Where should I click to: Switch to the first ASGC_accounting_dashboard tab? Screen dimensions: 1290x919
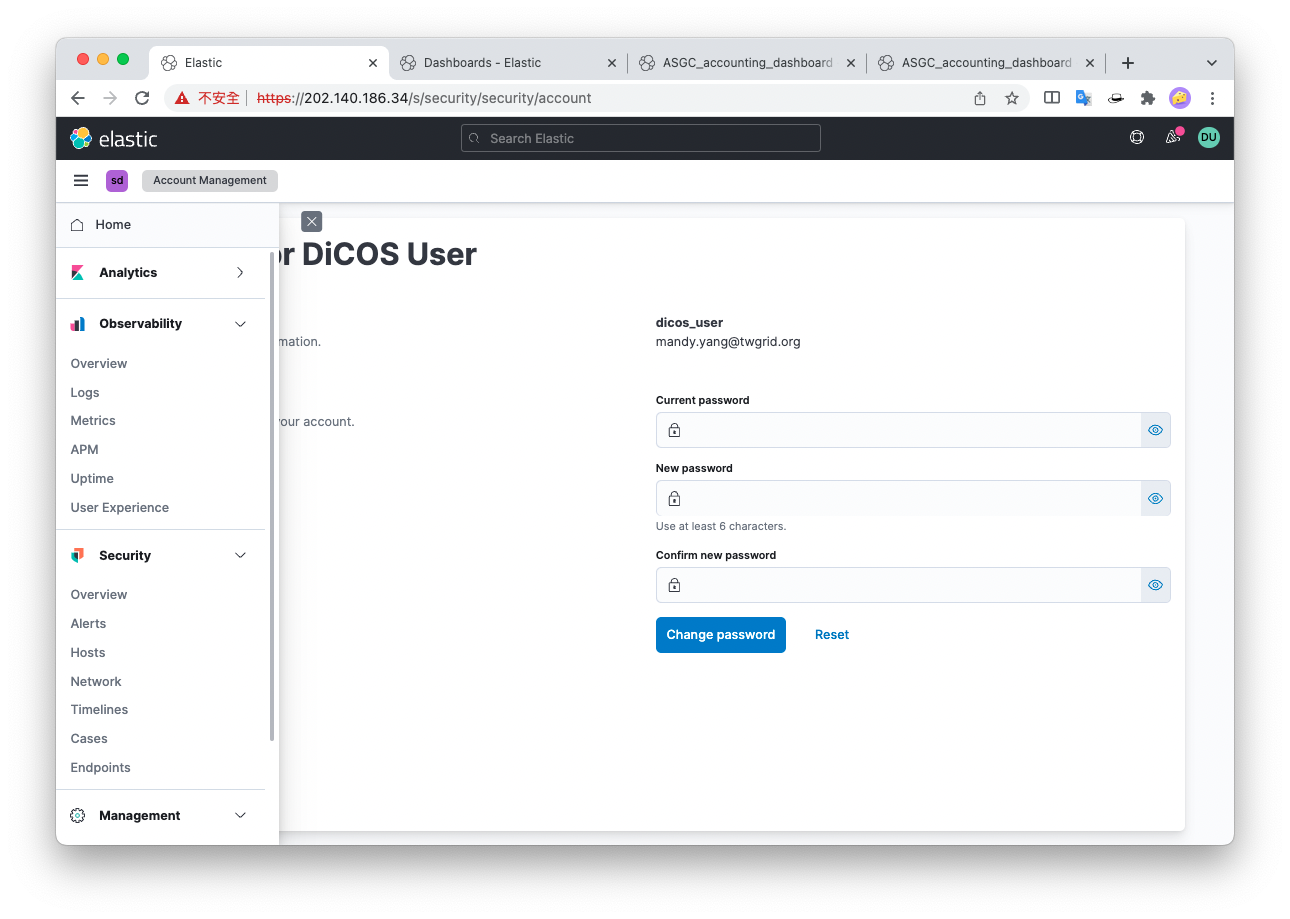(747, 62)
